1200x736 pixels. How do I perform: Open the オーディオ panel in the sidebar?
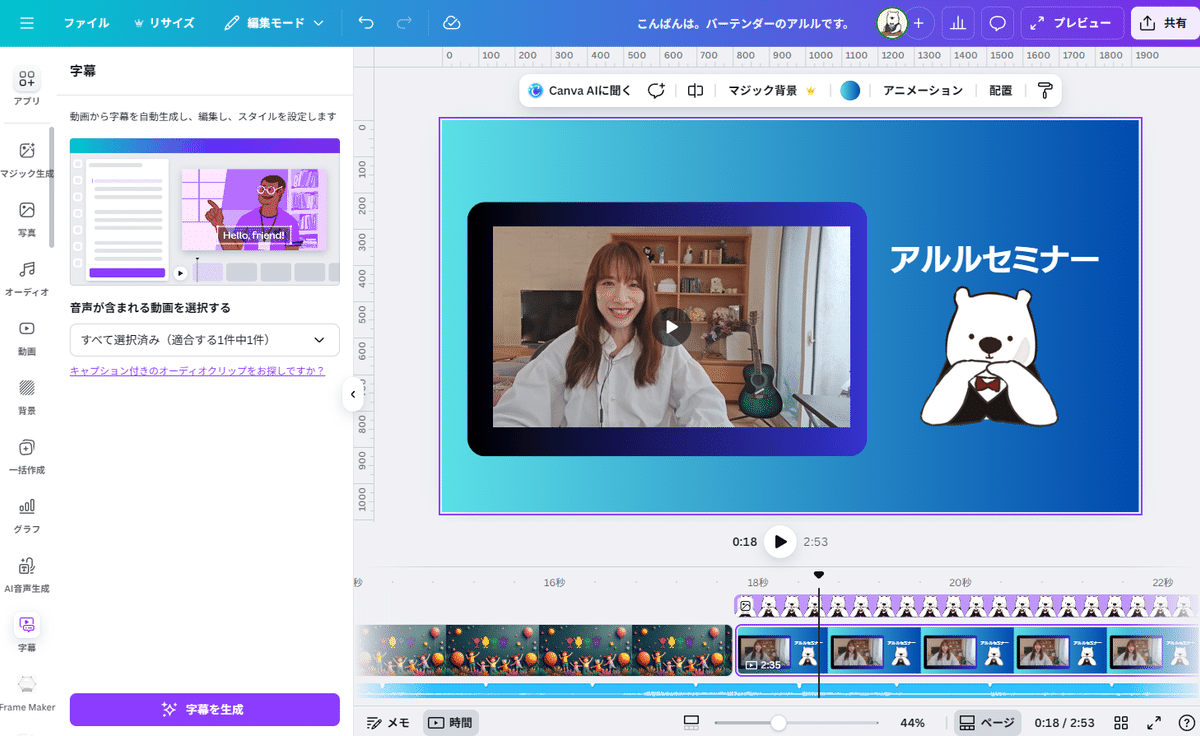(x=26, y=269)
